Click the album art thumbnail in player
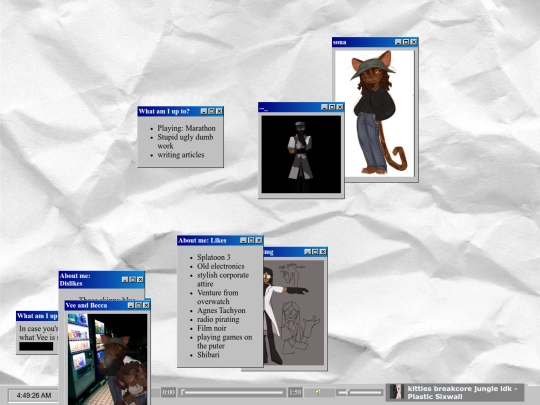 (396, 392)
